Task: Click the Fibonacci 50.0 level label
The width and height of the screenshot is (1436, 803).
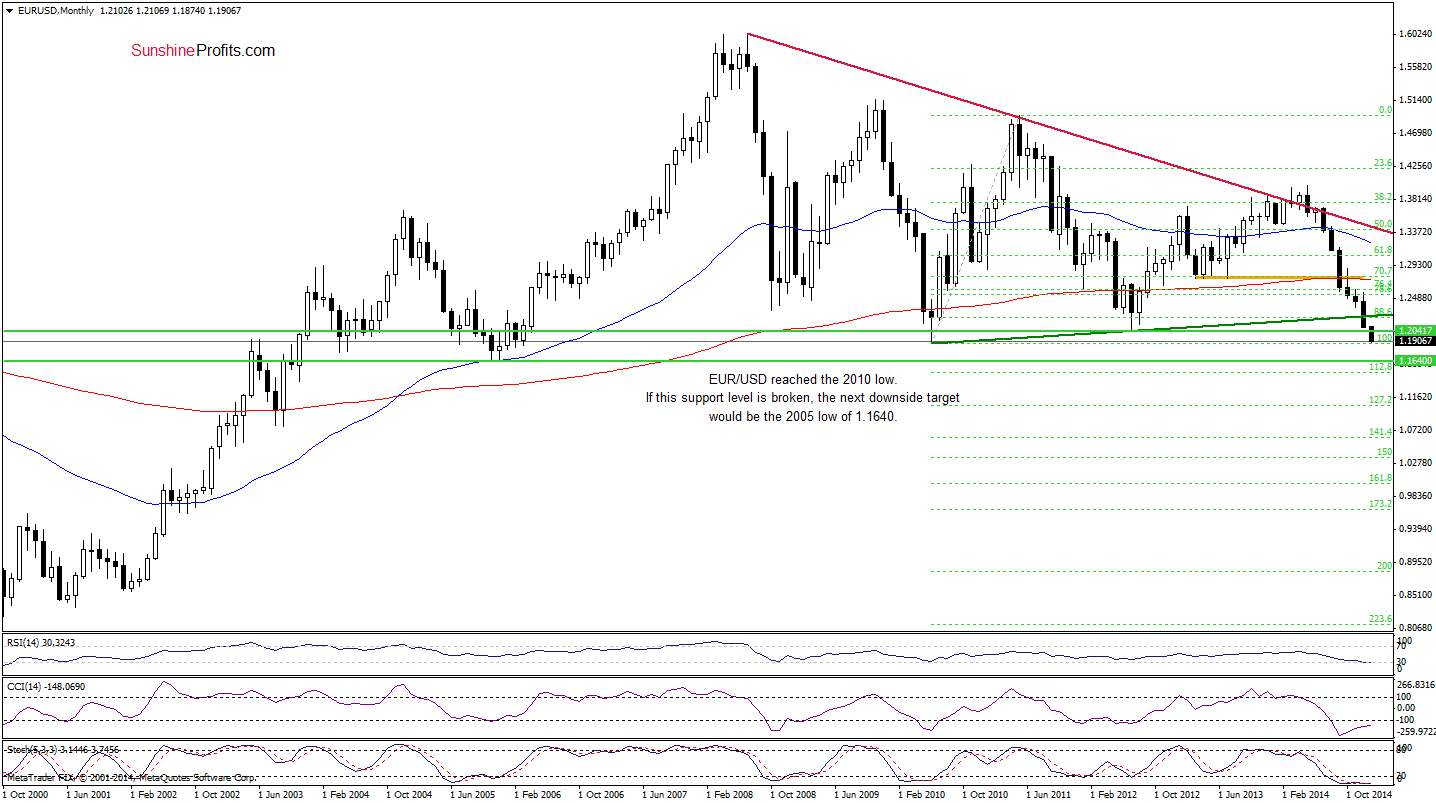Action: tap(1383, 223)
